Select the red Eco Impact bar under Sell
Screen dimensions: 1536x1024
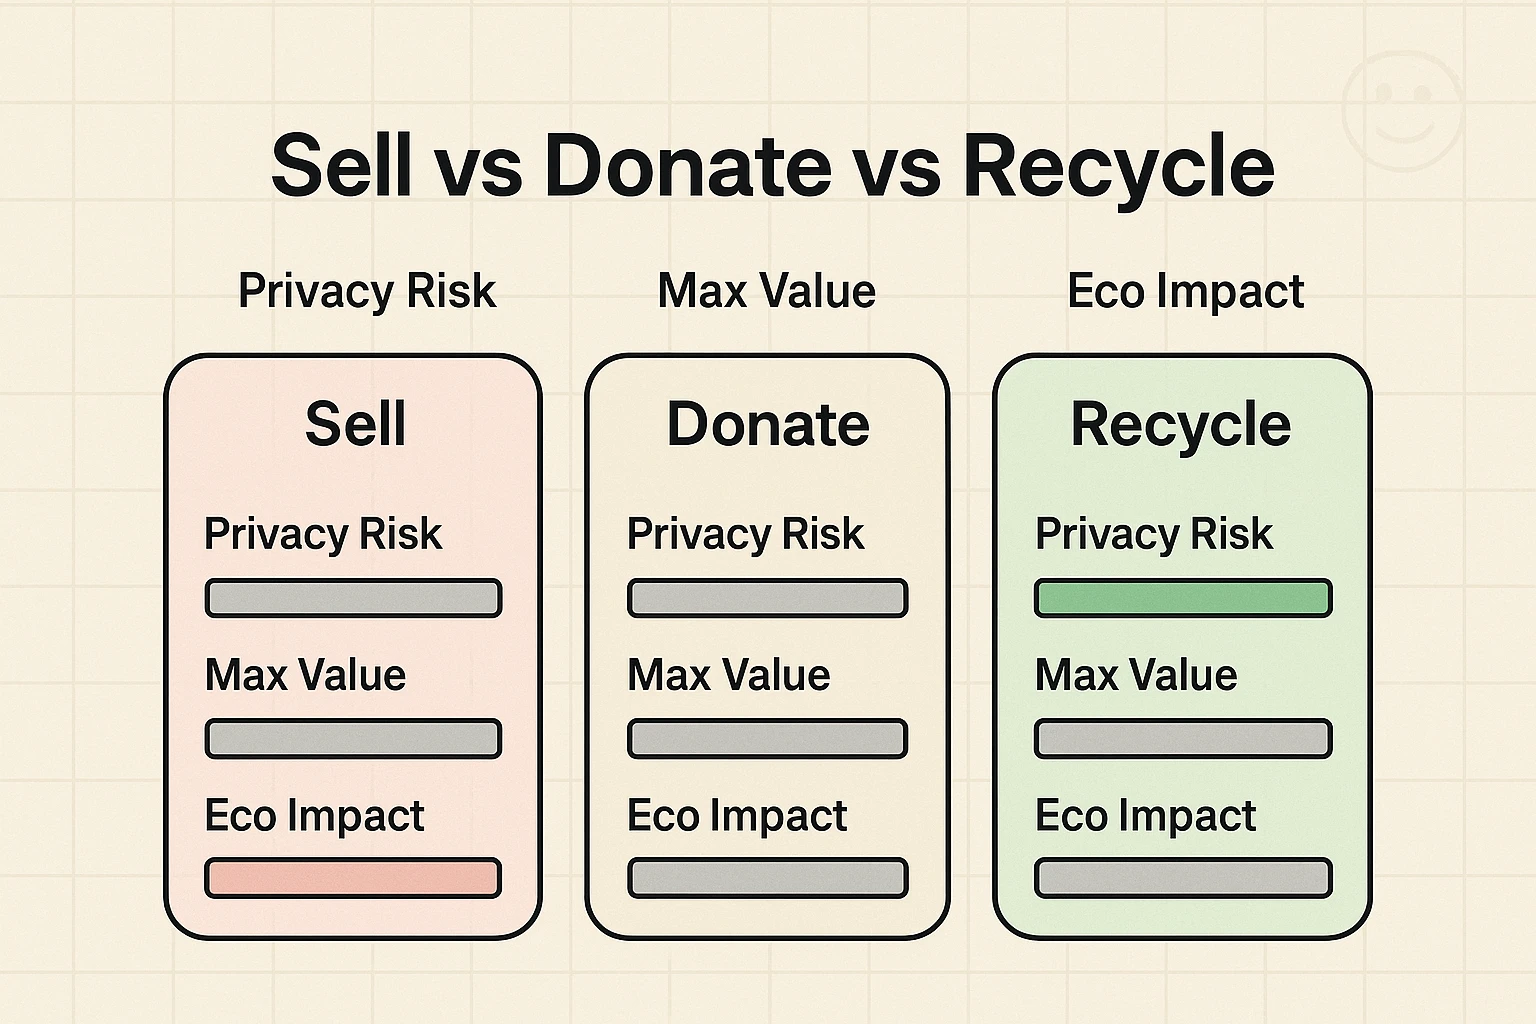point(353,878)
